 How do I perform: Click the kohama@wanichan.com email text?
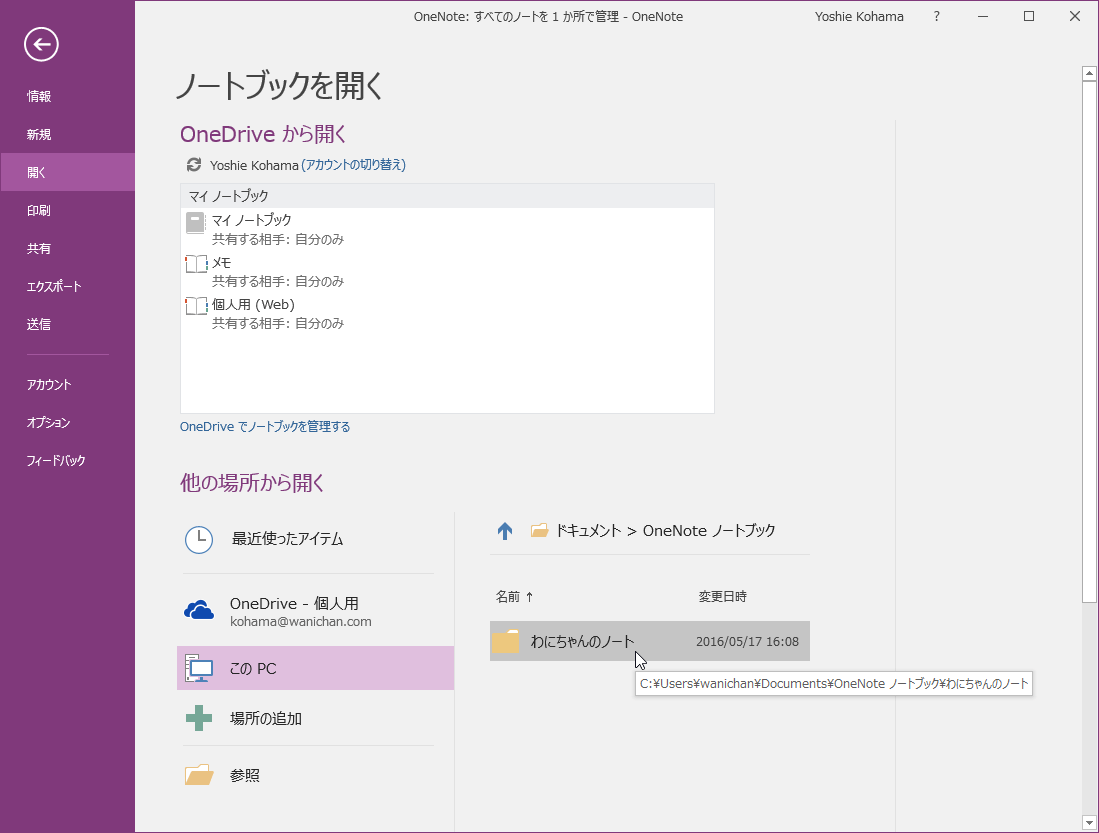(301, 621)
